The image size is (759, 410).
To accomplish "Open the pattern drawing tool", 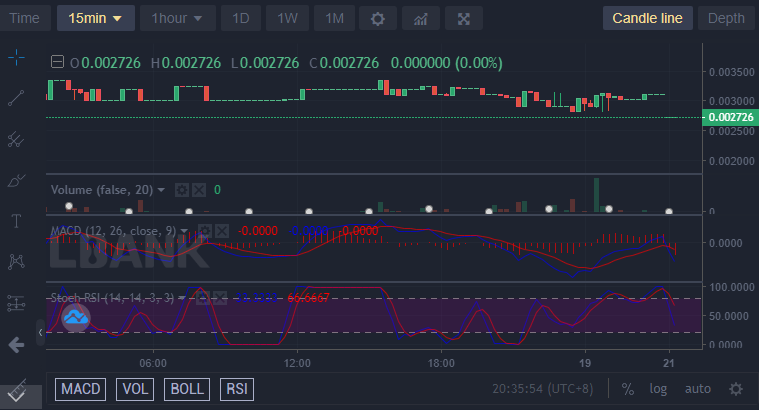I will (16, 262).
